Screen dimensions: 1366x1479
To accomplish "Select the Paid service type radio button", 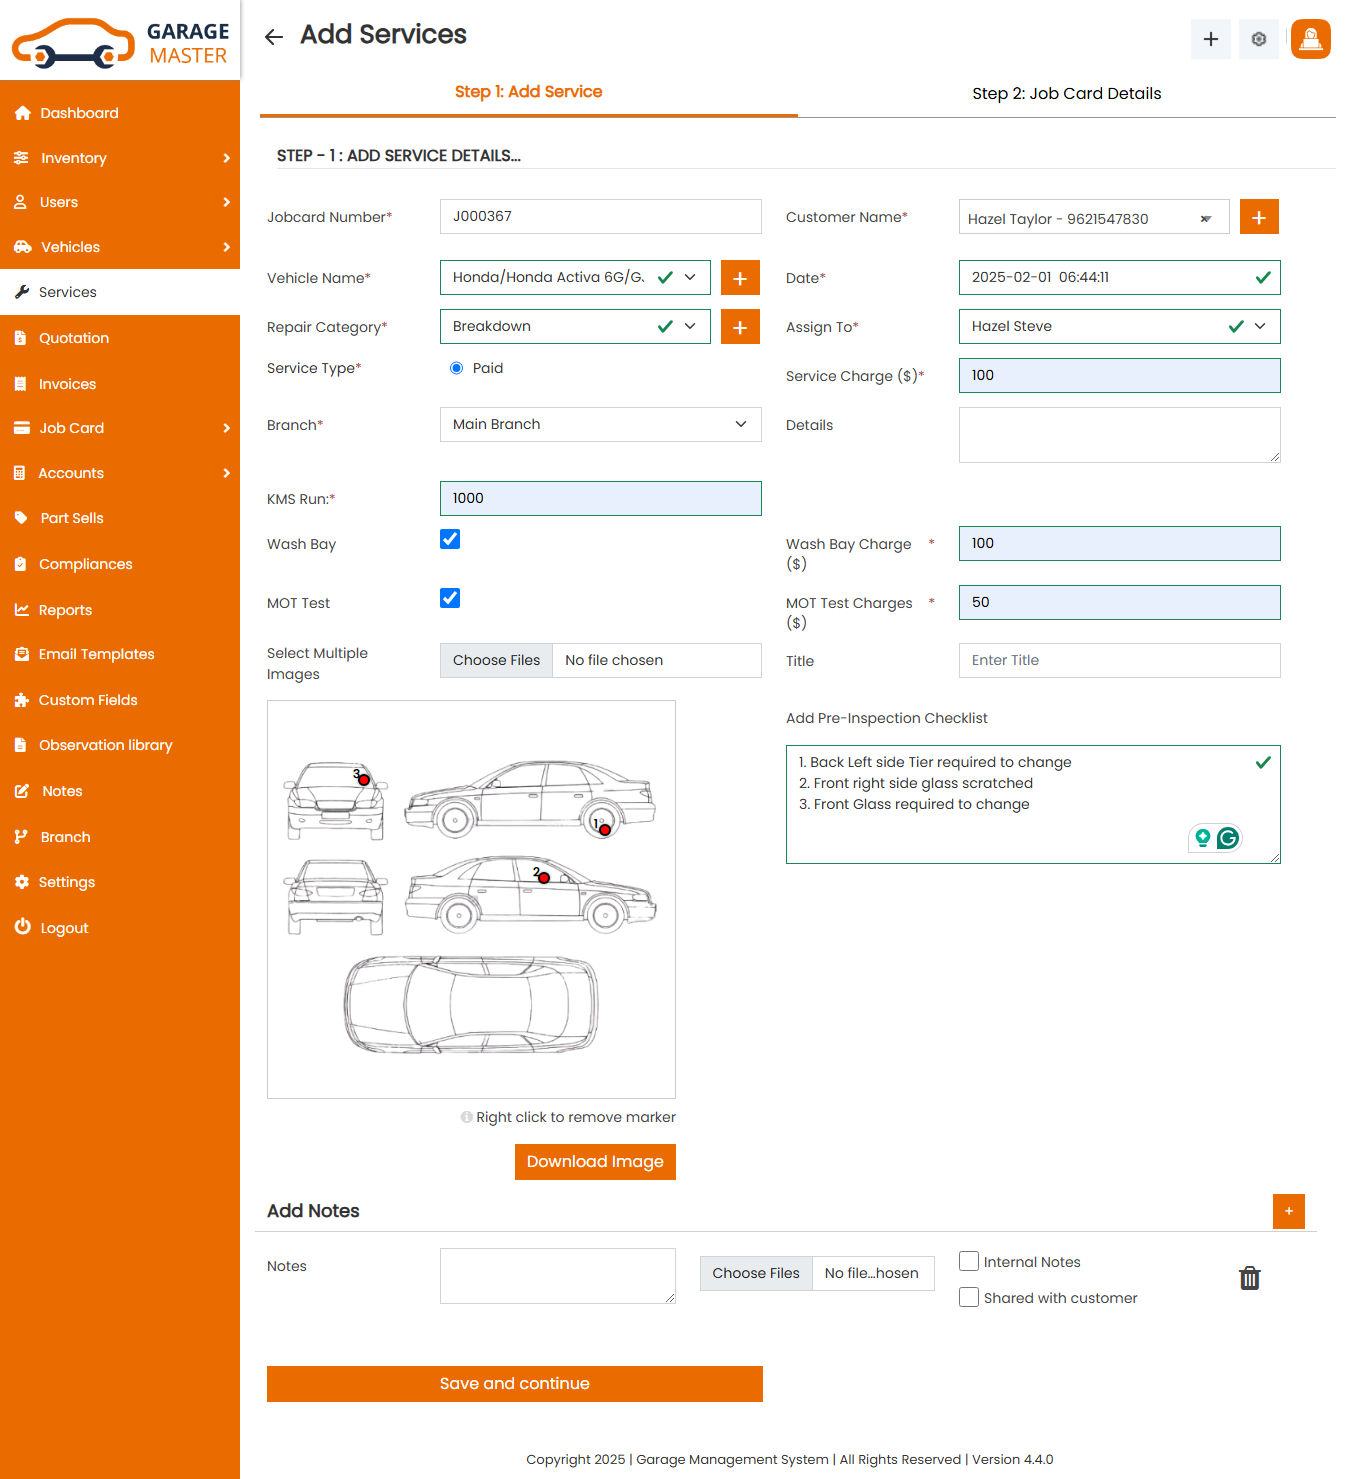I will coord(457,368).
